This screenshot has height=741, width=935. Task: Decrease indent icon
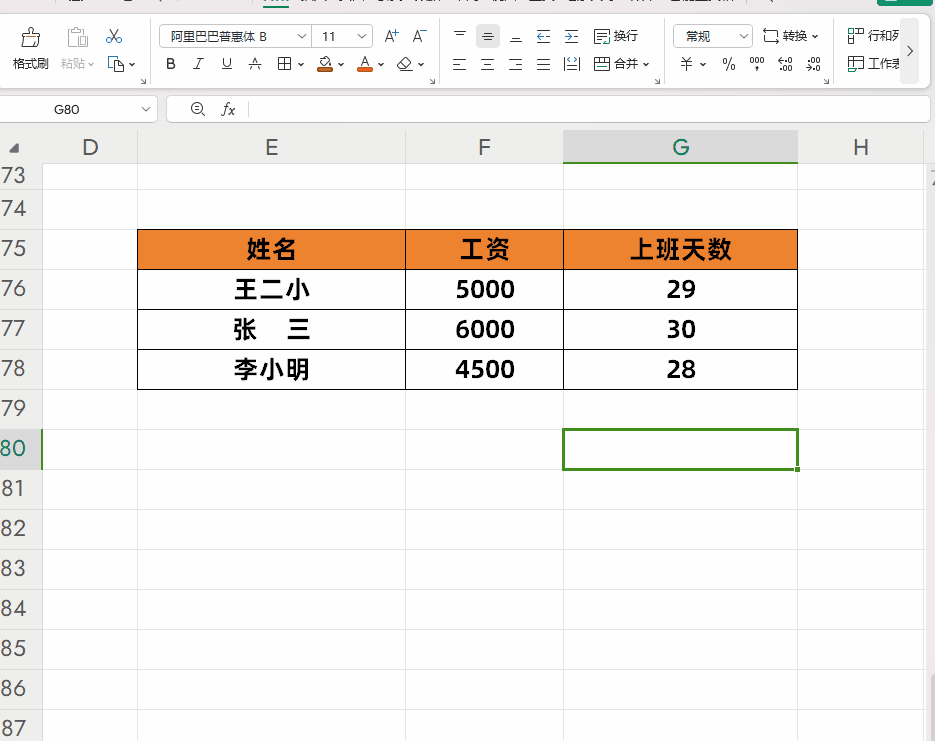(543, 36)
